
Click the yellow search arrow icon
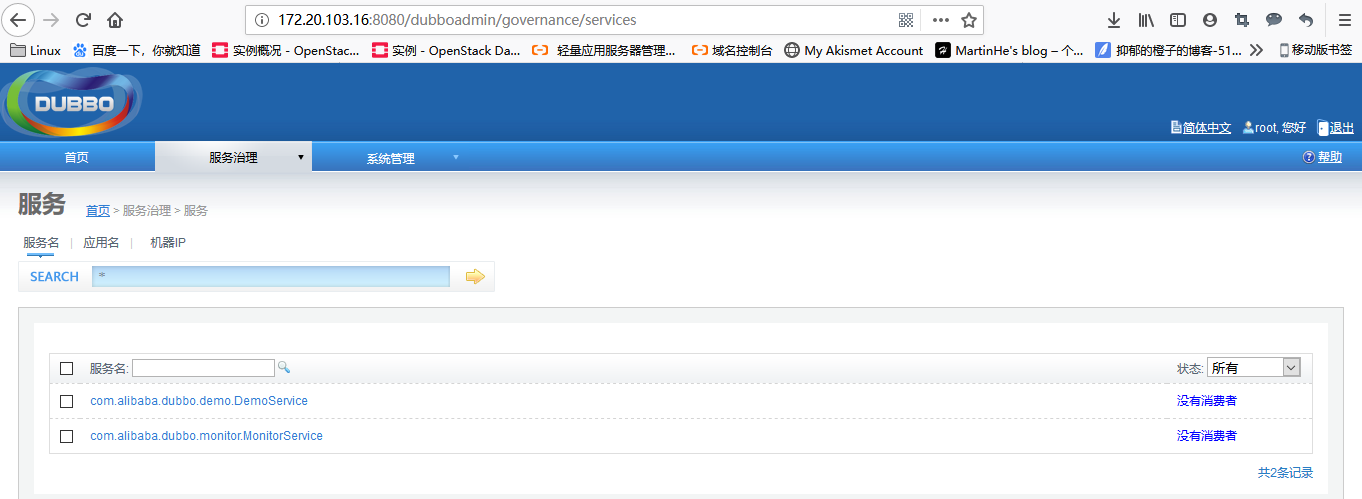point(475,277)
